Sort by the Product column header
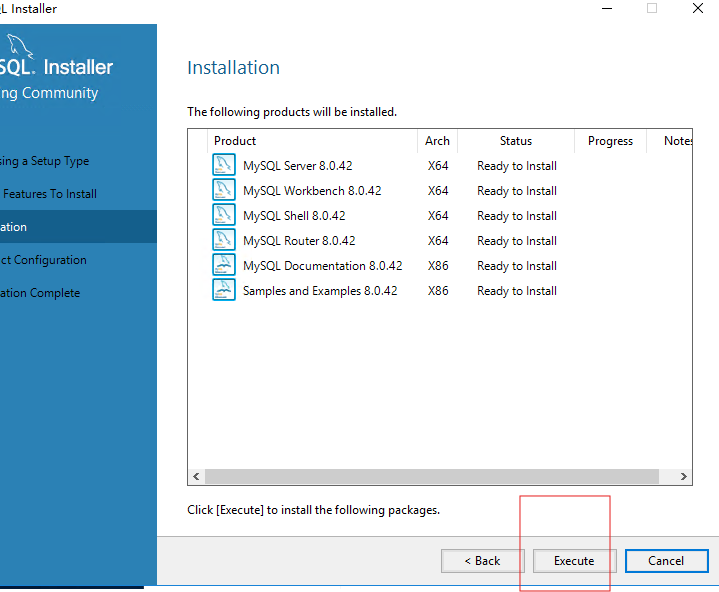Viewport: 719px width, 592px height. [x=312, y=141]
